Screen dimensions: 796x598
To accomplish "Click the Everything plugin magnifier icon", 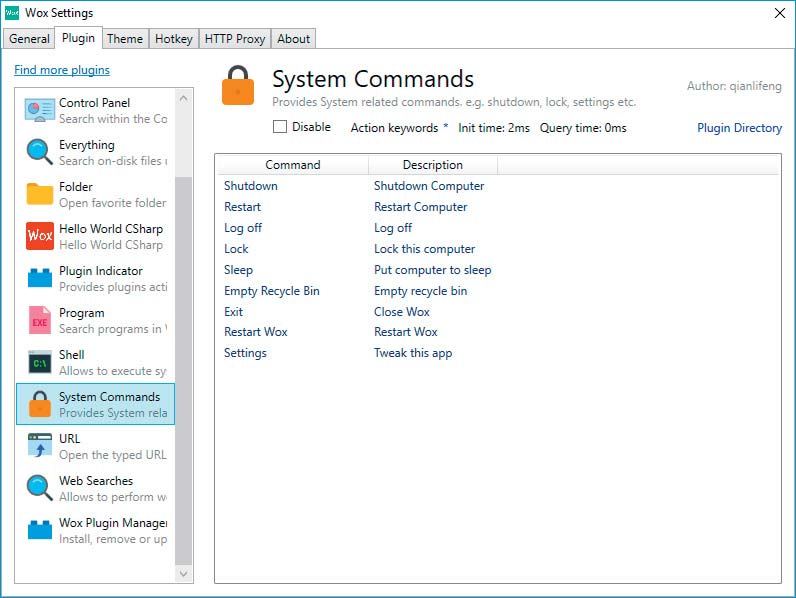I will coord(40,152).
